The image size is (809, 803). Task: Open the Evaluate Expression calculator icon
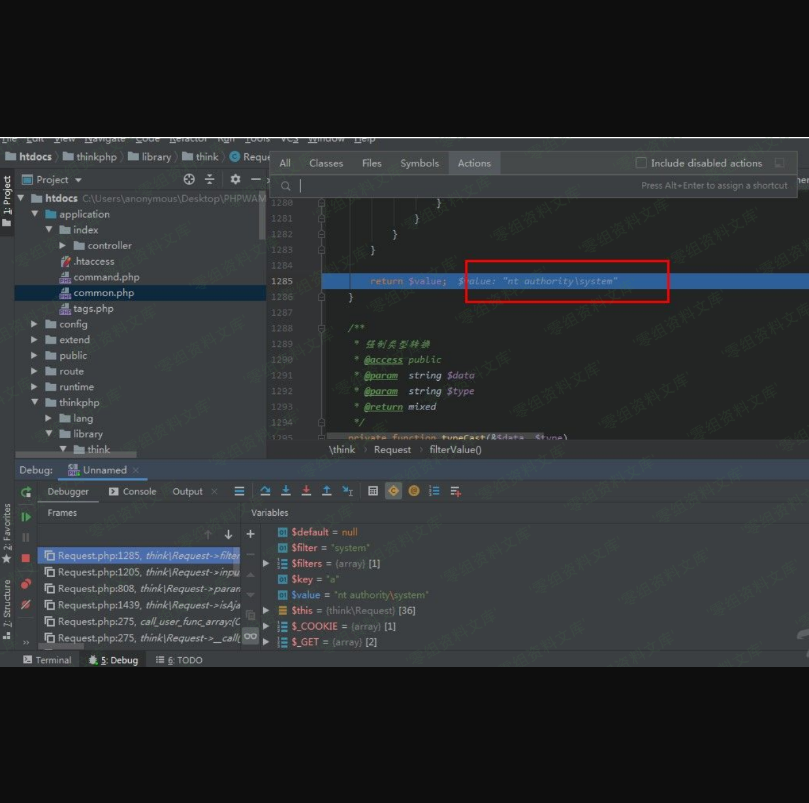point(373,491)
